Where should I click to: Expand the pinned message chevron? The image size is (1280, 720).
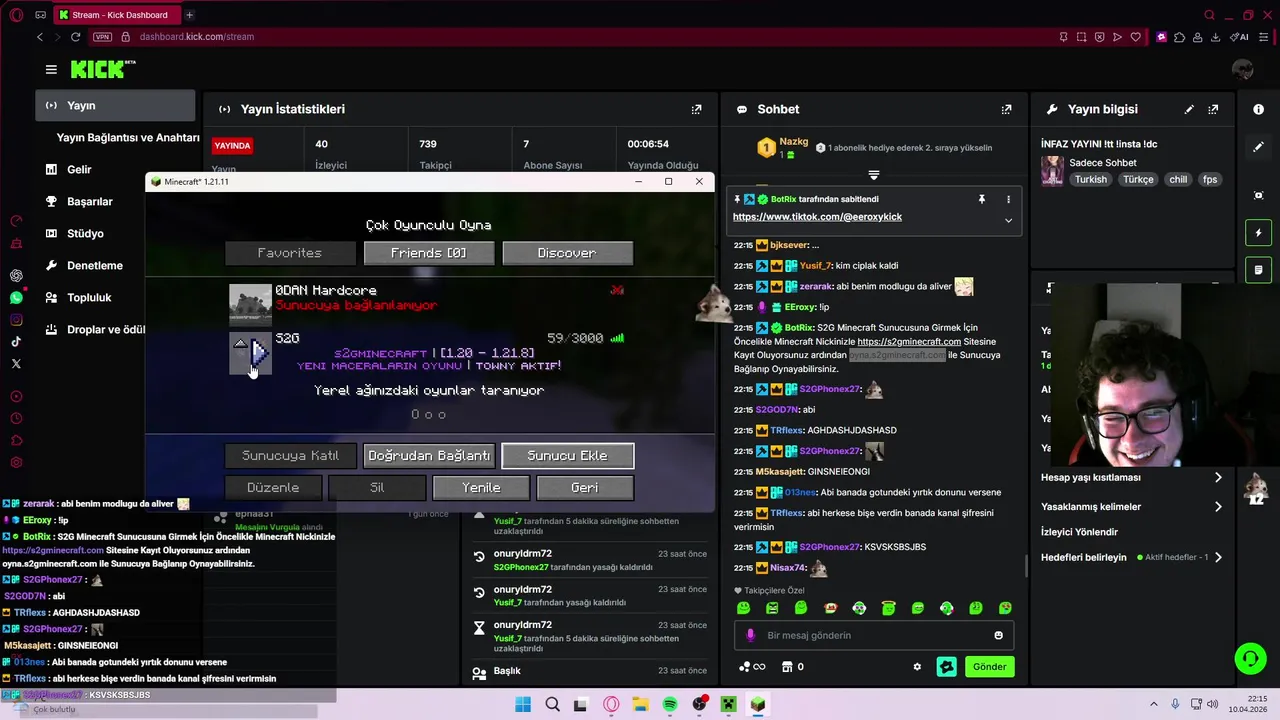point(1008,220)
